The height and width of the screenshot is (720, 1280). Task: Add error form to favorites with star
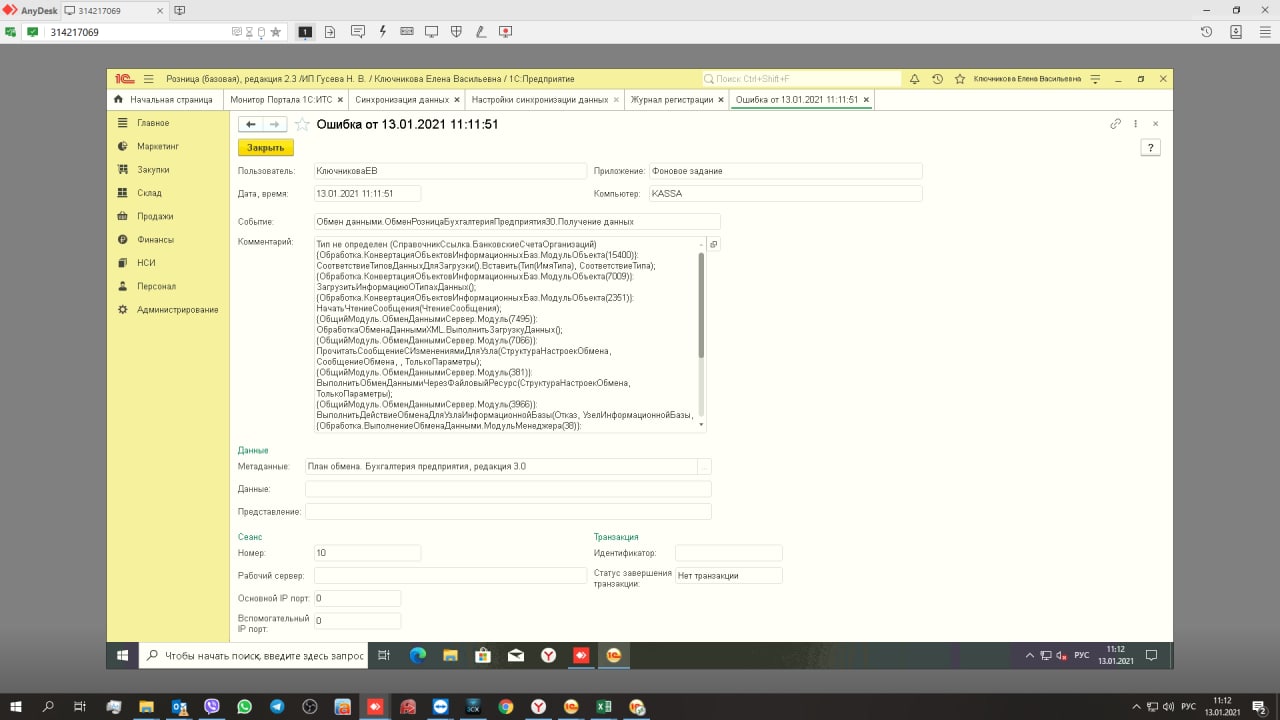coord(302,124)
